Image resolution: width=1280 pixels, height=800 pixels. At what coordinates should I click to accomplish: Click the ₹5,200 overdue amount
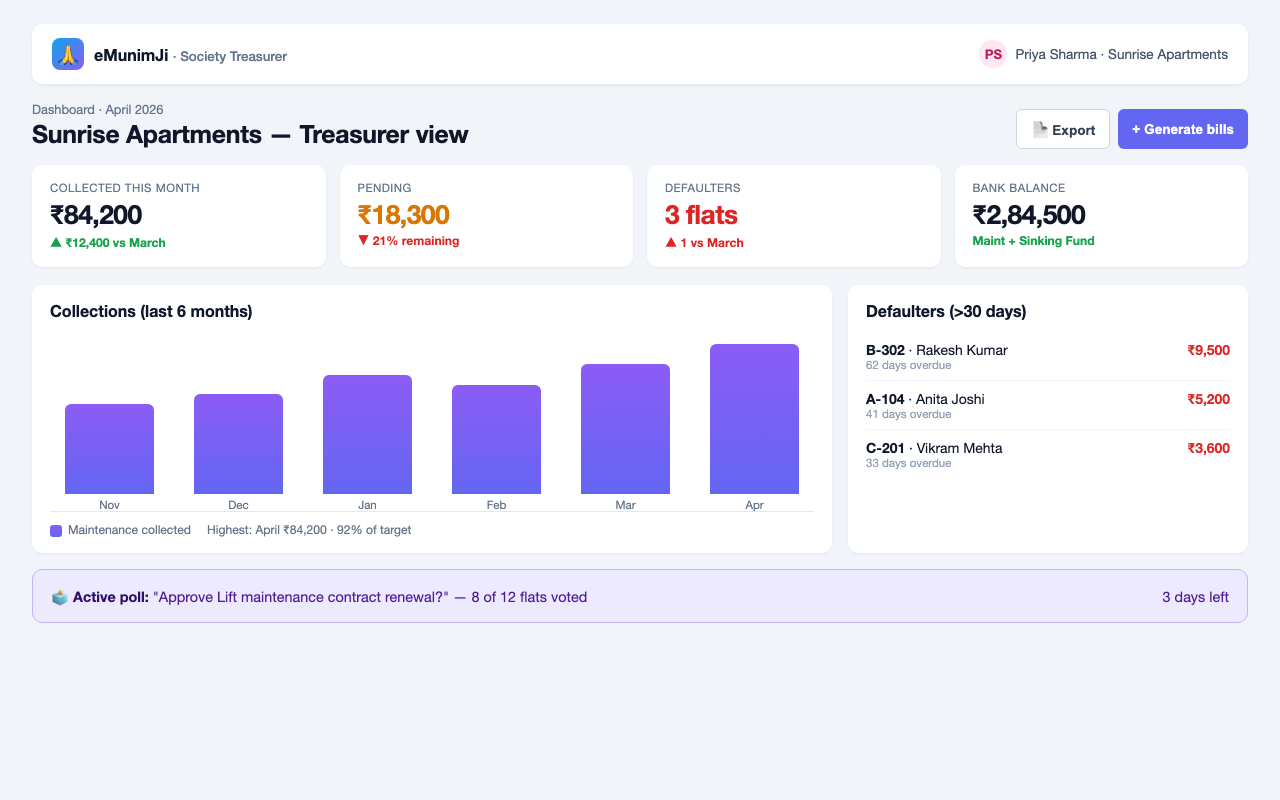click(x=1208, y=399)
